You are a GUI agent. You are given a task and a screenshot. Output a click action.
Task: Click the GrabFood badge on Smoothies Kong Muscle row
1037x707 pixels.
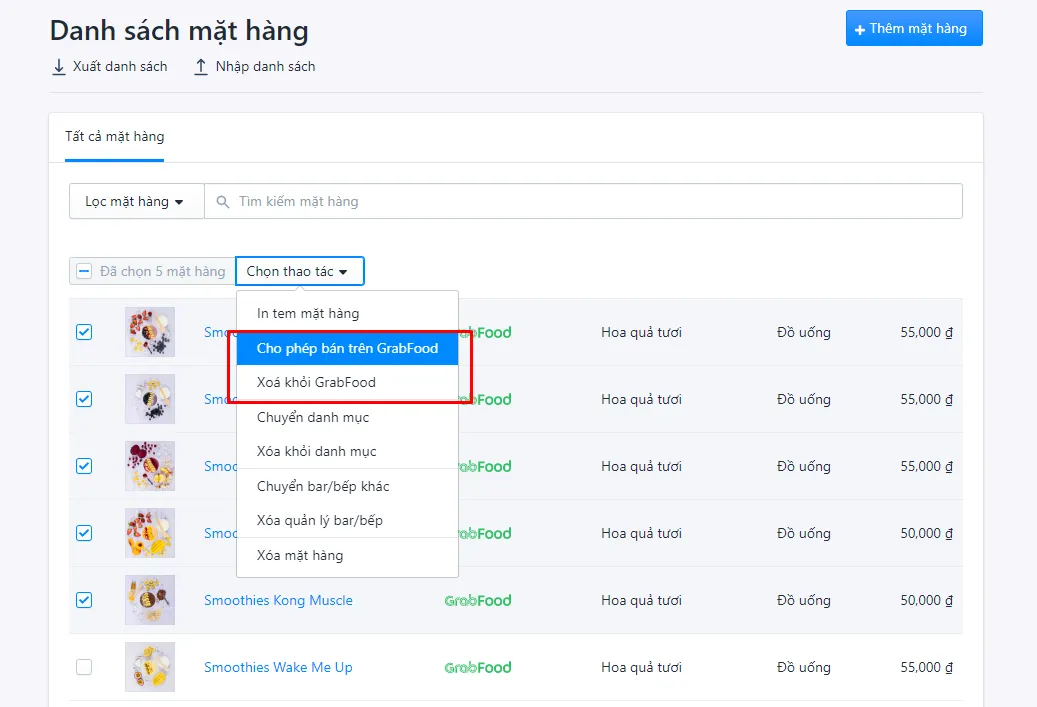click(x=477, y=600)
